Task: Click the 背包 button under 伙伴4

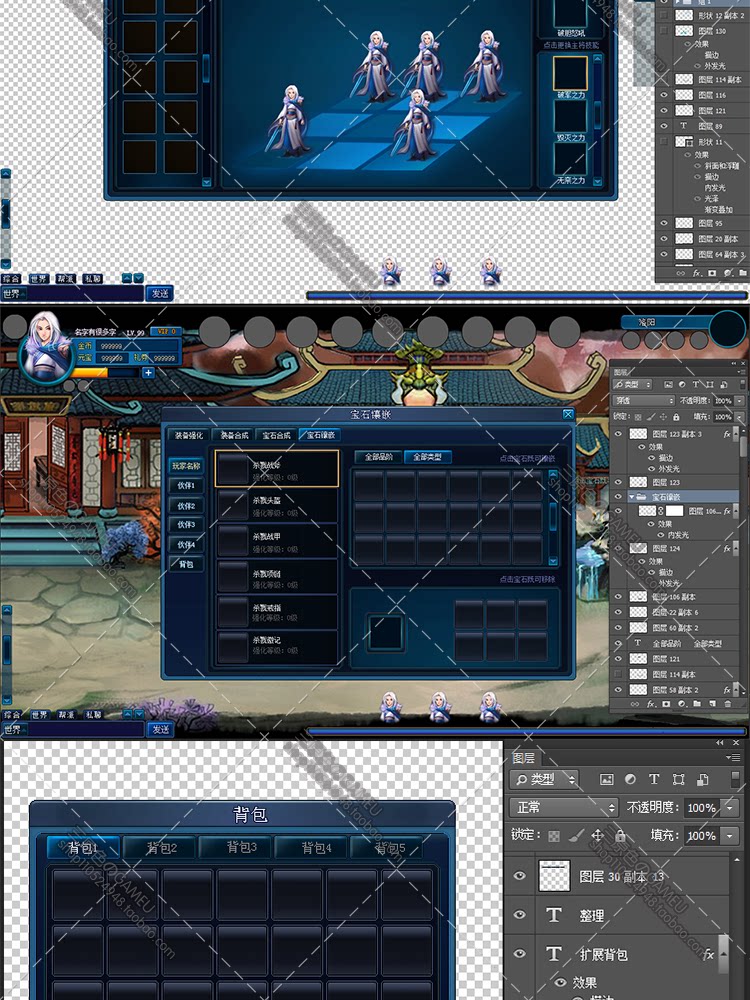Action: tap(186, 564)
